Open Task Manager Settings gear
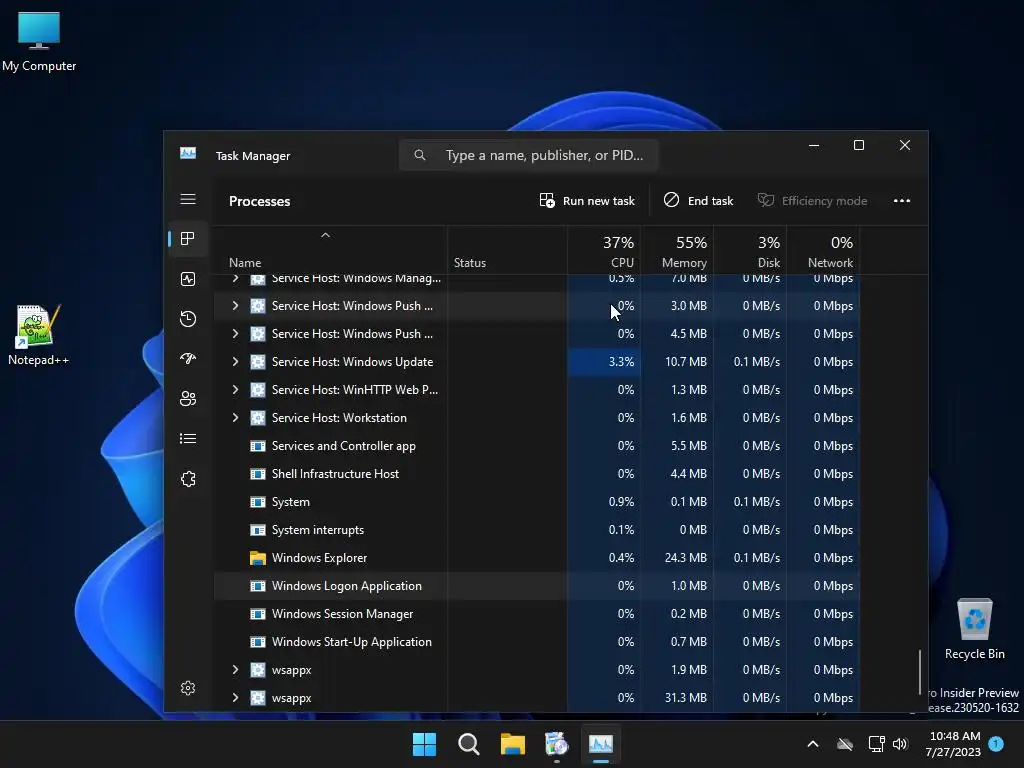This screenshot has width=1024, height=768. coord(188,688)
